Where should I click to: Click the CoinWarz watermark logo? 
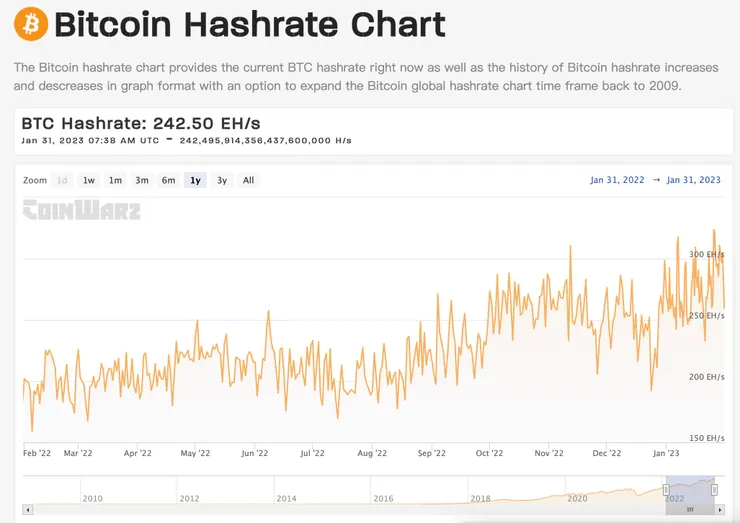coord(82,210)
